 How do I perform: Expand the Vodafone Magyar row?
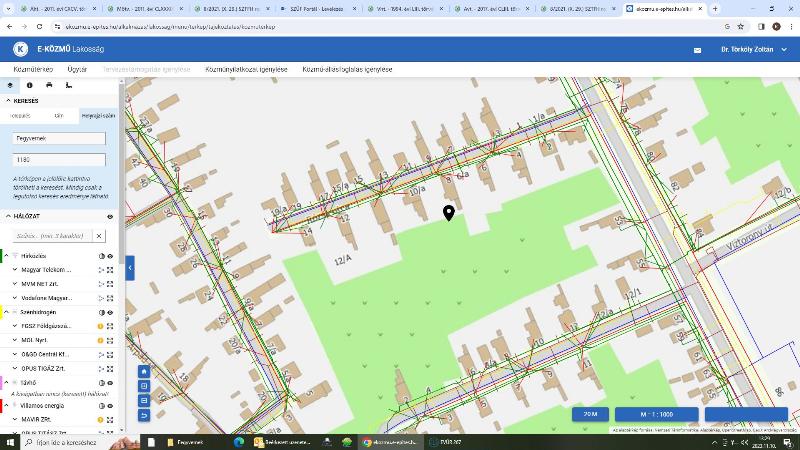[x=15, y=298]
